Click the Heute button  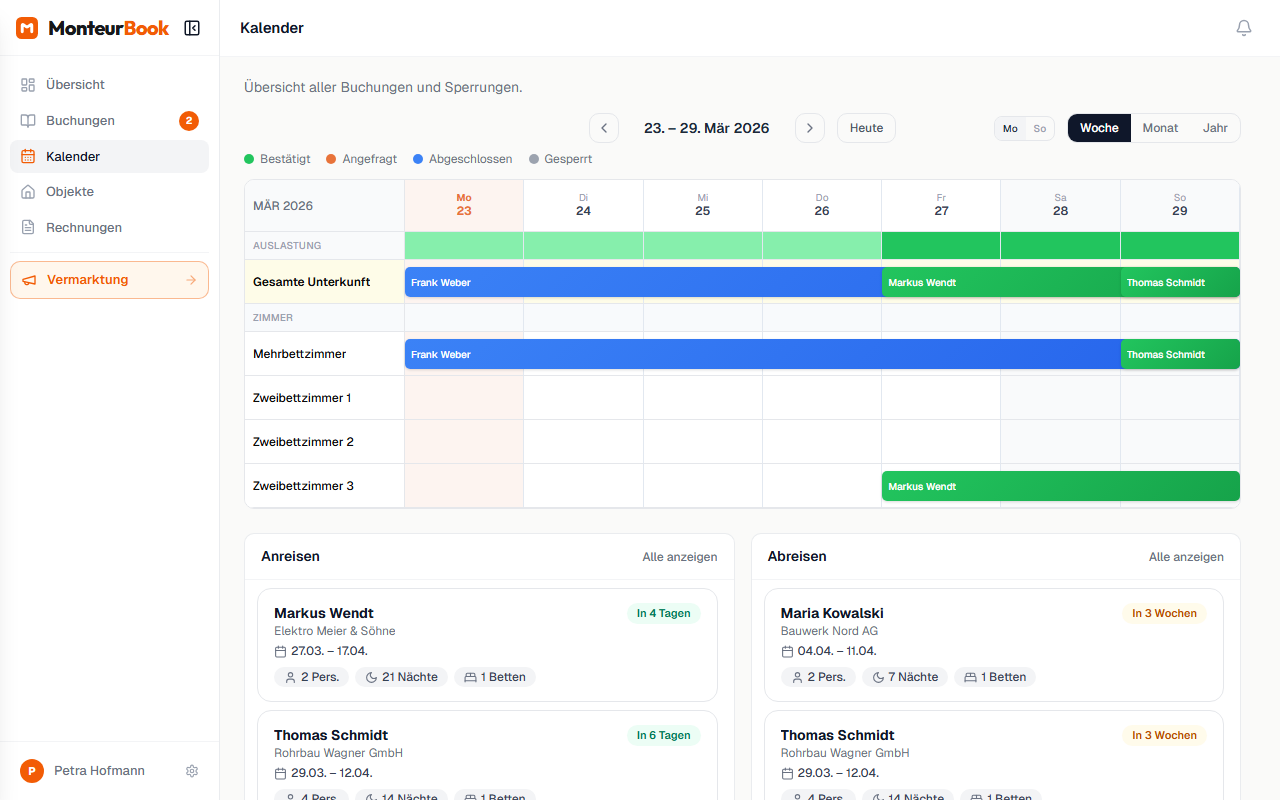point(866,128)
